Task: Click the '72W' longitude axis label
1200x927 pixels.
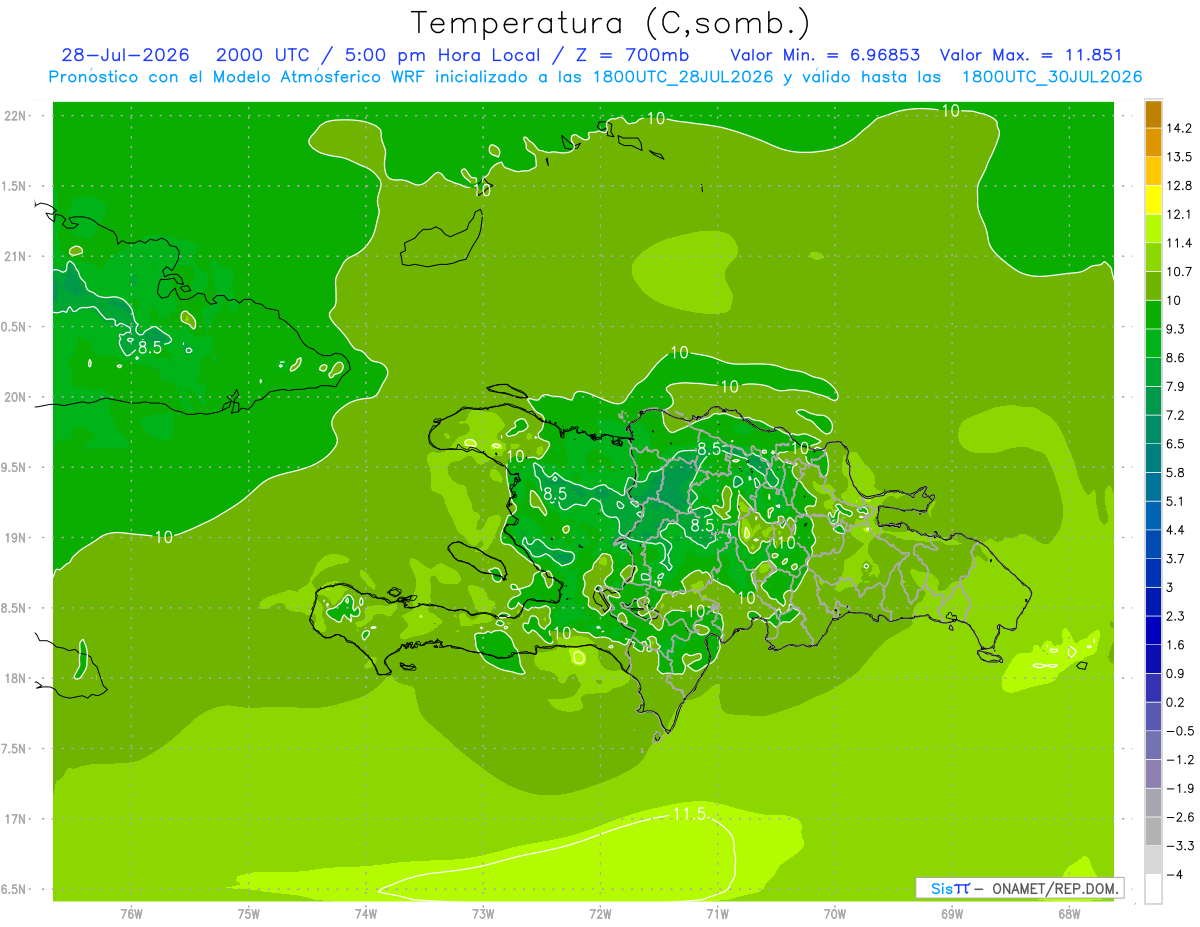Action: pyautogui.click(x=600, y=914)
